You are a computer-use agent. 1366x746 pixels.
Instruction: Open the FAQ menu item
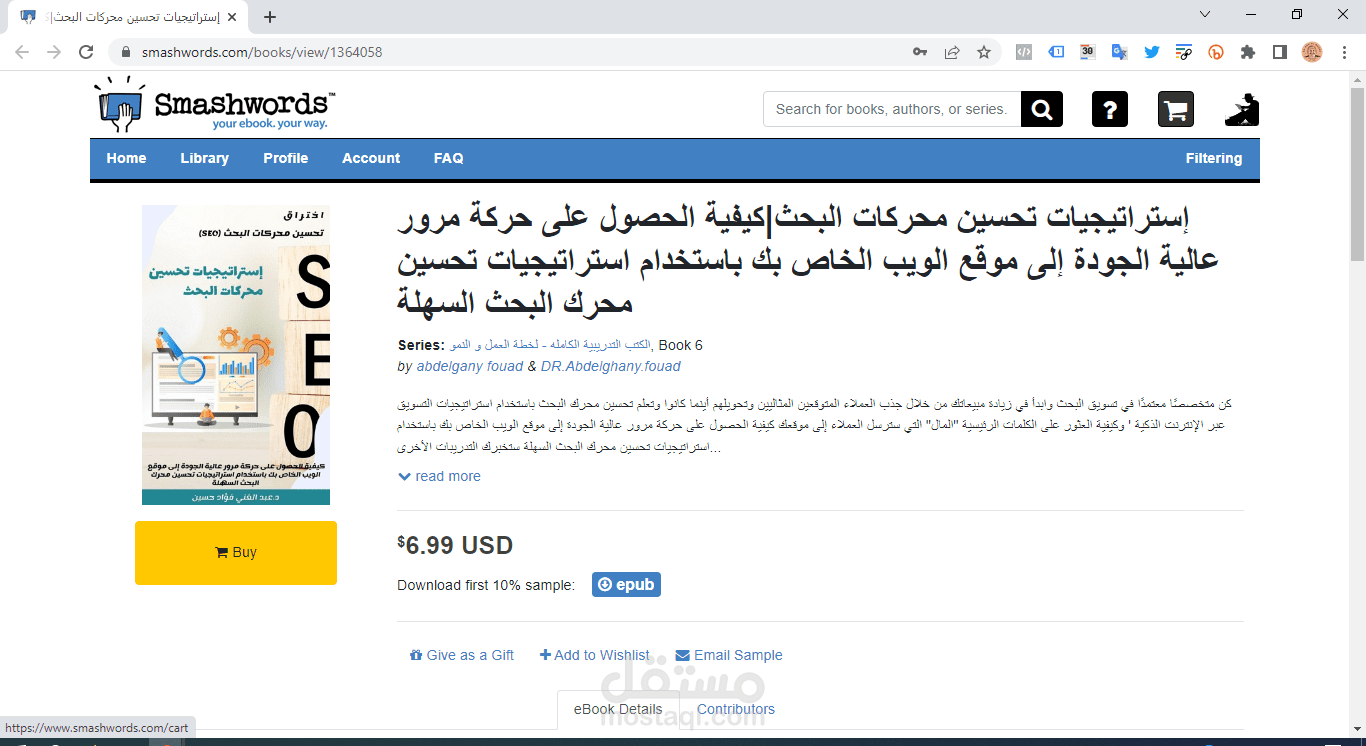coord(449,158)
